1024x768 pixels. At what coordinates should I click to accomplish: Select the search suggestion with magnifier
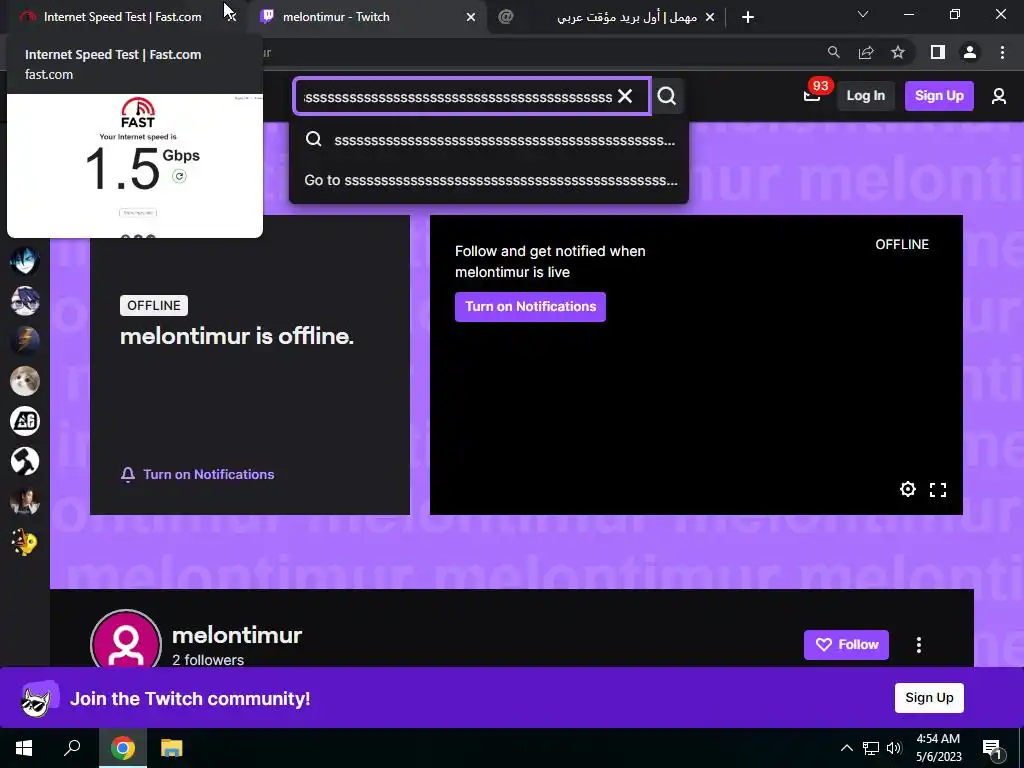click(489, 140)
